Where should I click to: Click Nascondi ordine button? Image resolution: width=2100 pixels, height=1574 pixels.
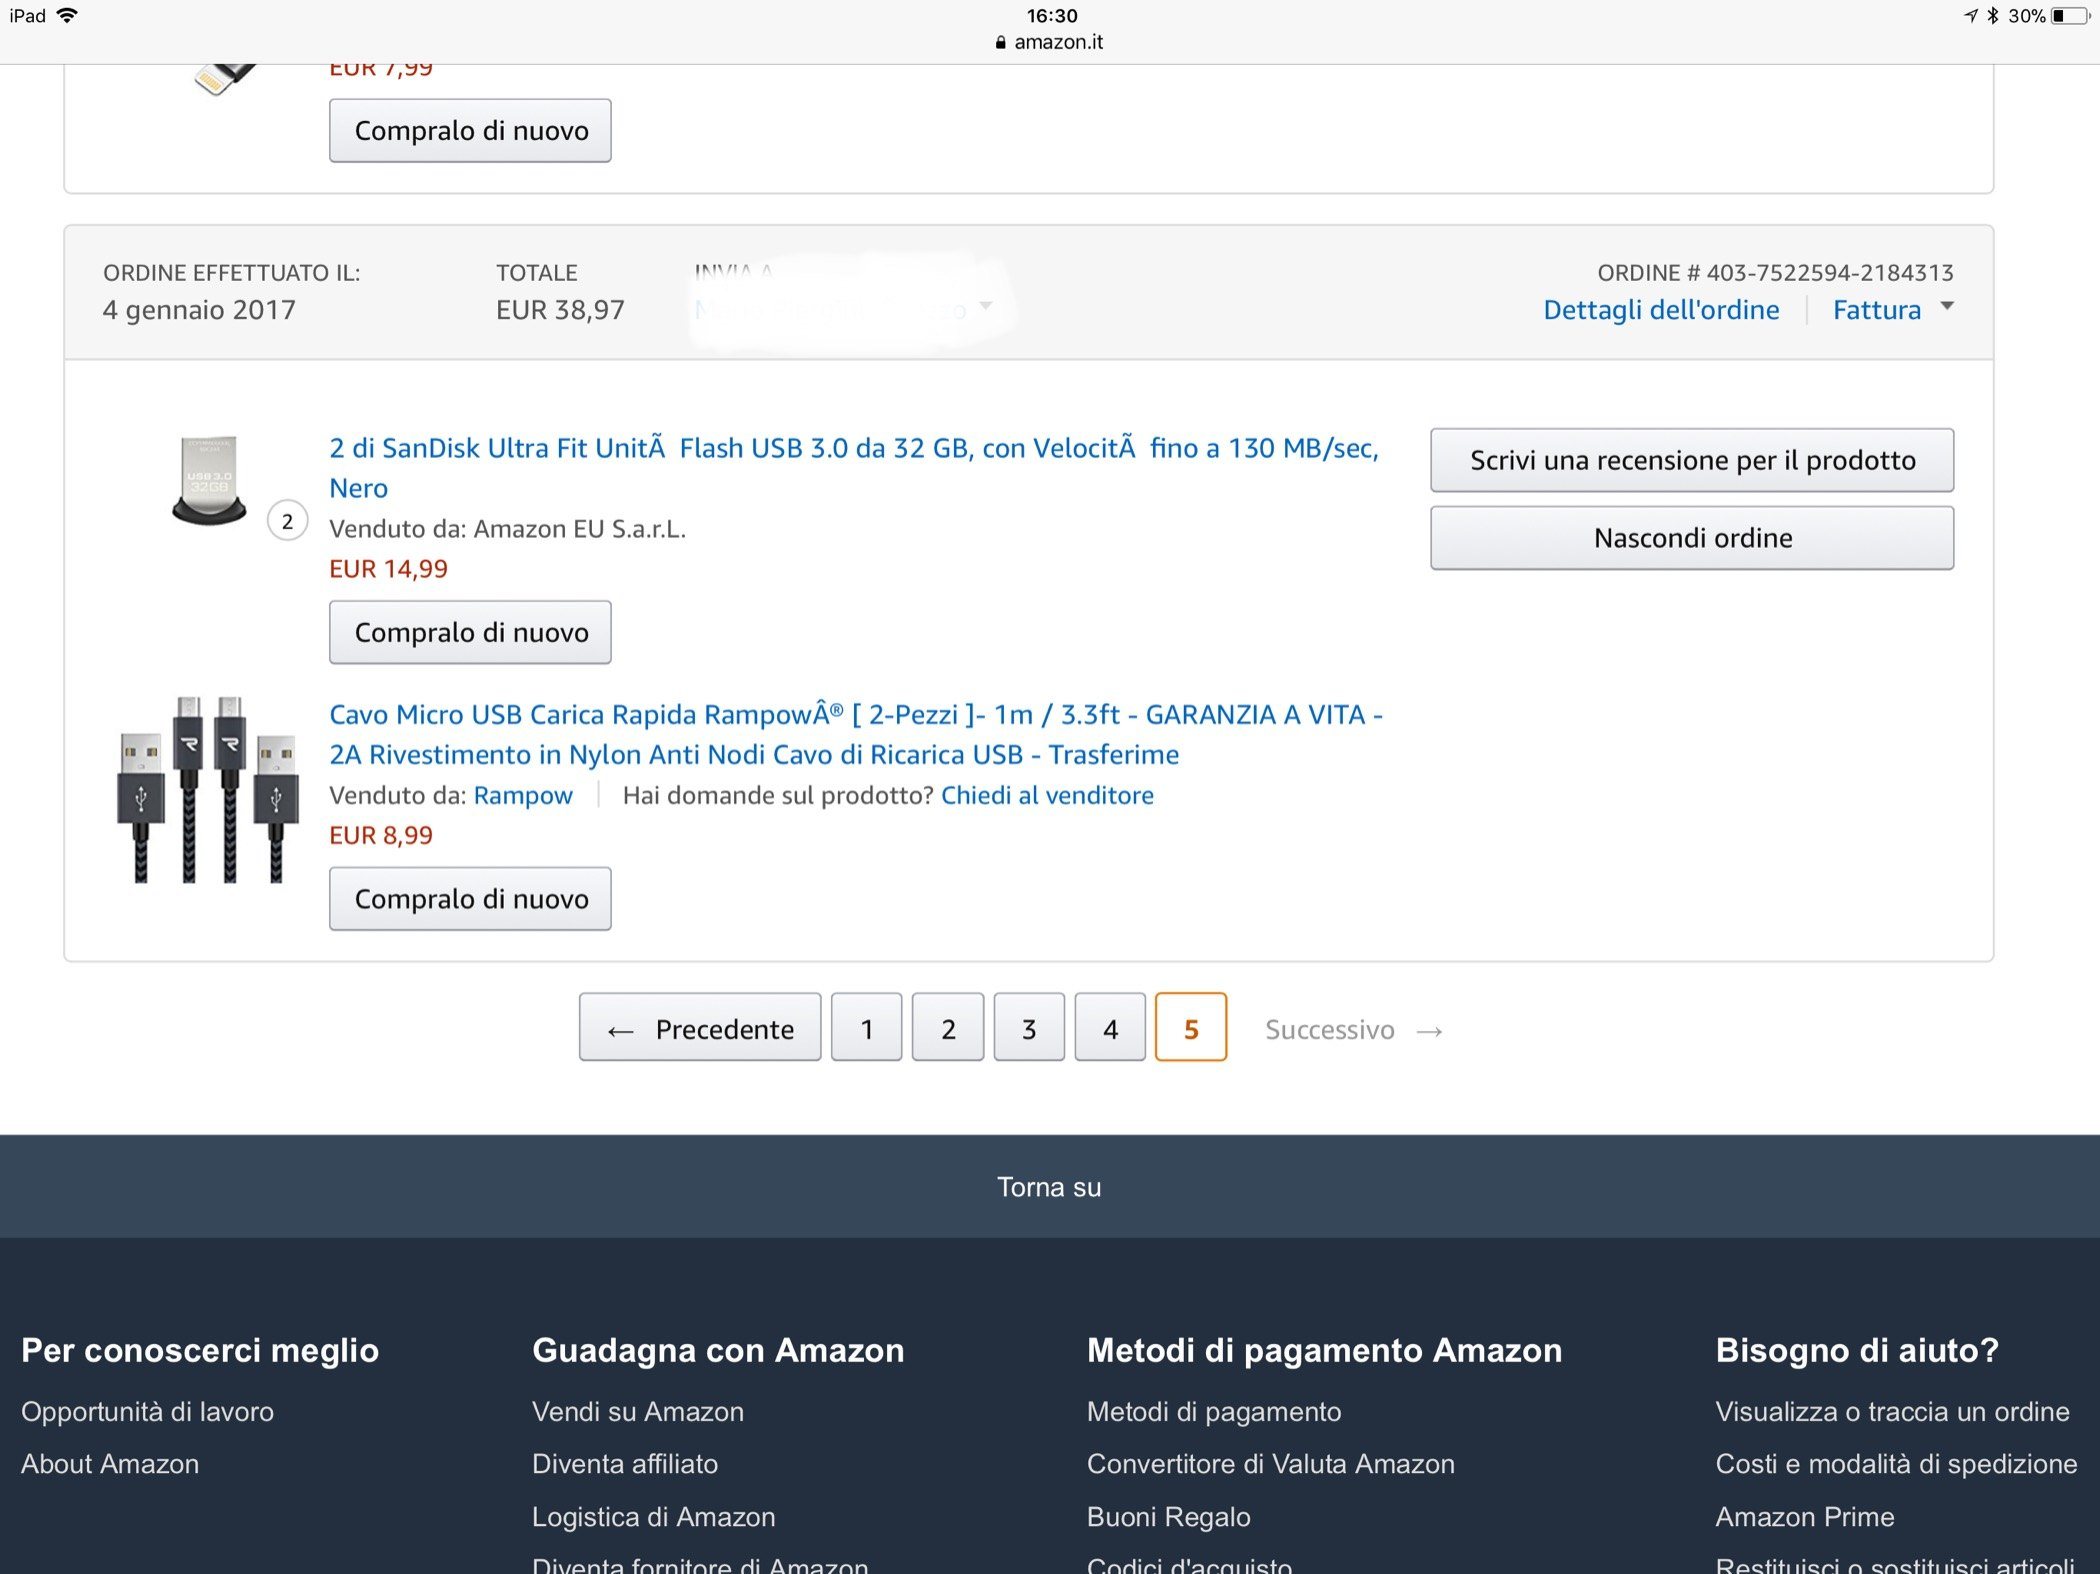(x=1692, y=538)
